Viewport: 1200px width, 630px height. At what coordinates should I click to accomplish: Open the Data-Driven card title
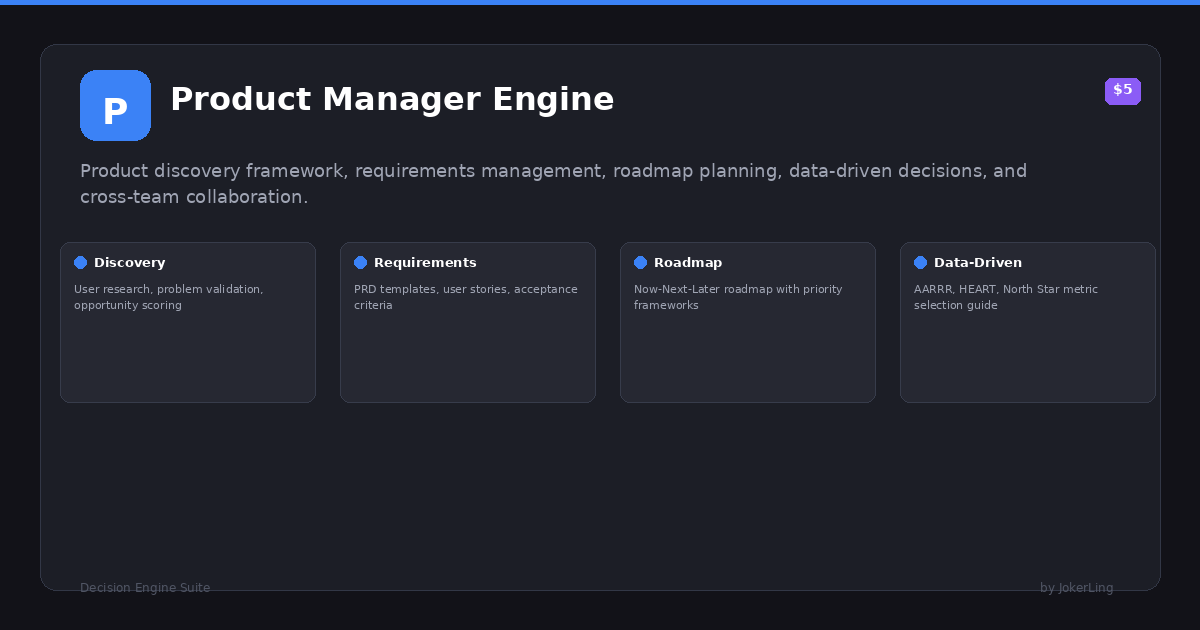978,263
